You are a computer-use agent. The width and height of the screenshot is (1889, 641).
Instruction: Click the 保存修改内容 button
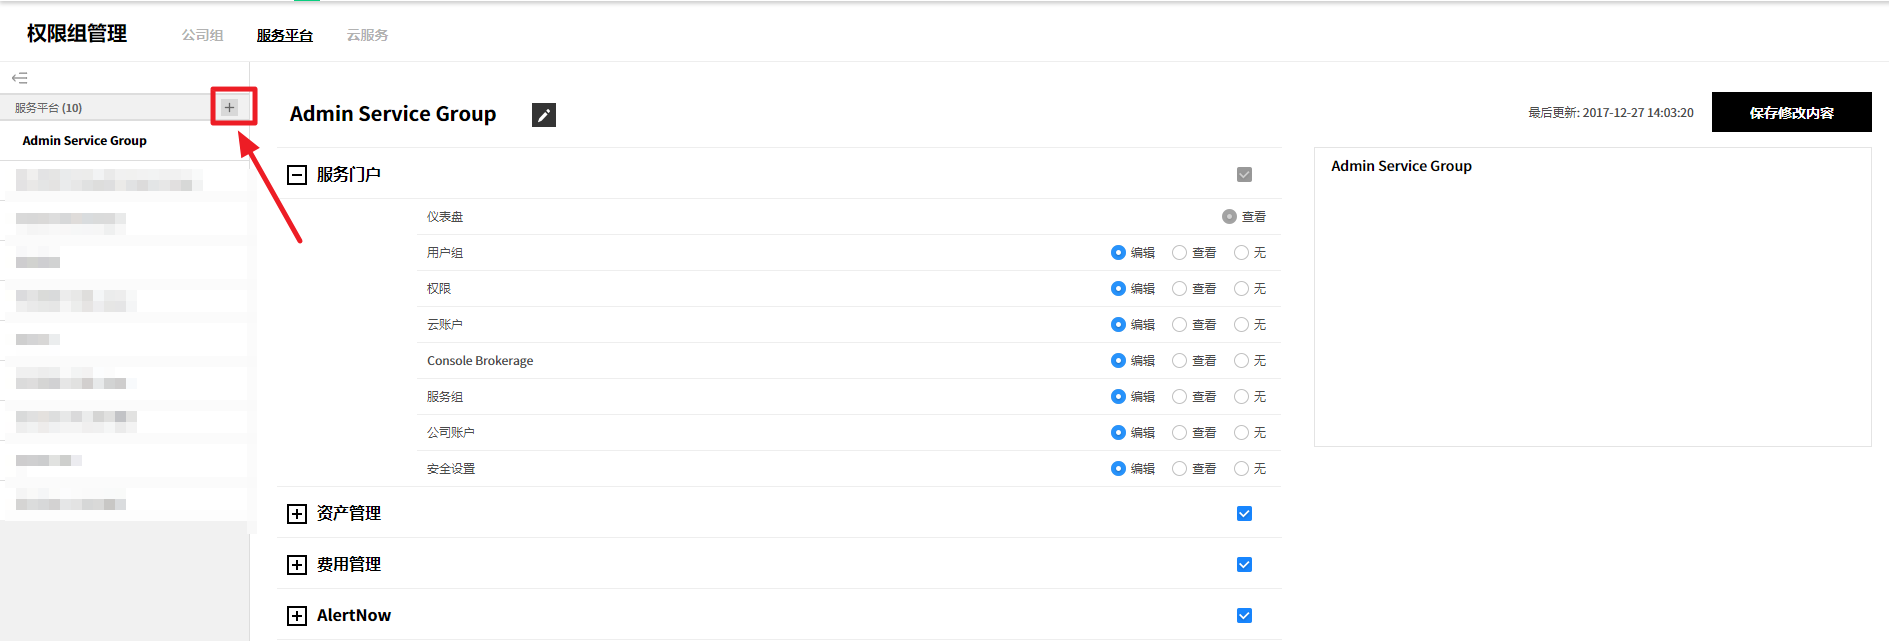coord(1791,112)
